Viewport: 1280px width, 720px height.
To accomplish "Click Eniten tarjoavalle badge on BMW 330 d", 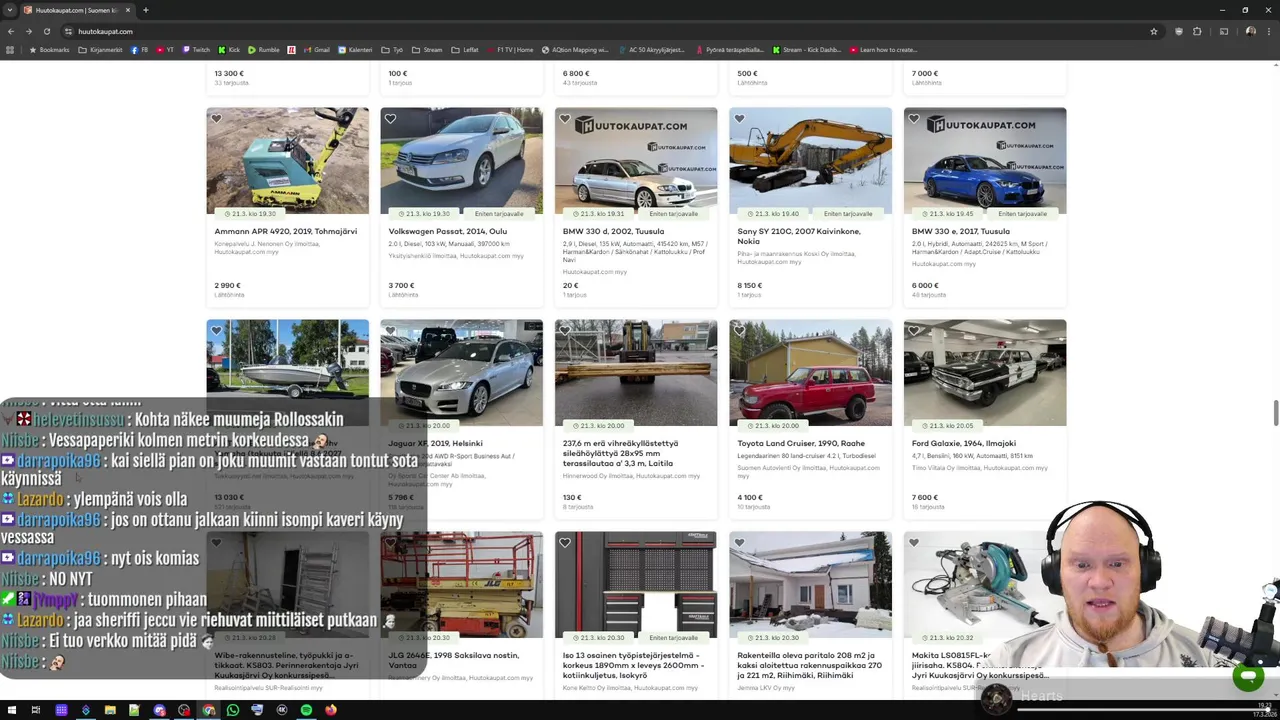I will click(674, 213).
